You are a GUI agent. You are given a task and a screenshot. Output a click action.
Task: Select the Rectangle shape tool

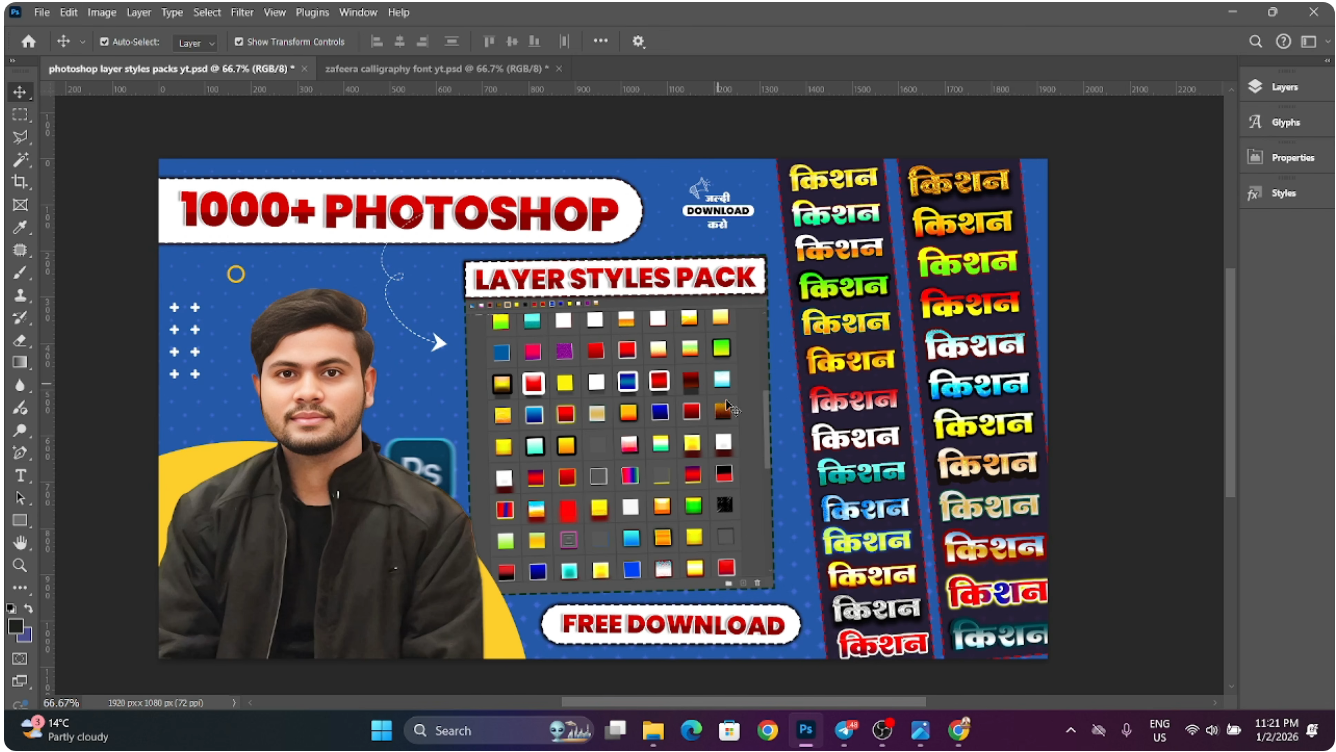pyautogui.click(x=20, y=520)
